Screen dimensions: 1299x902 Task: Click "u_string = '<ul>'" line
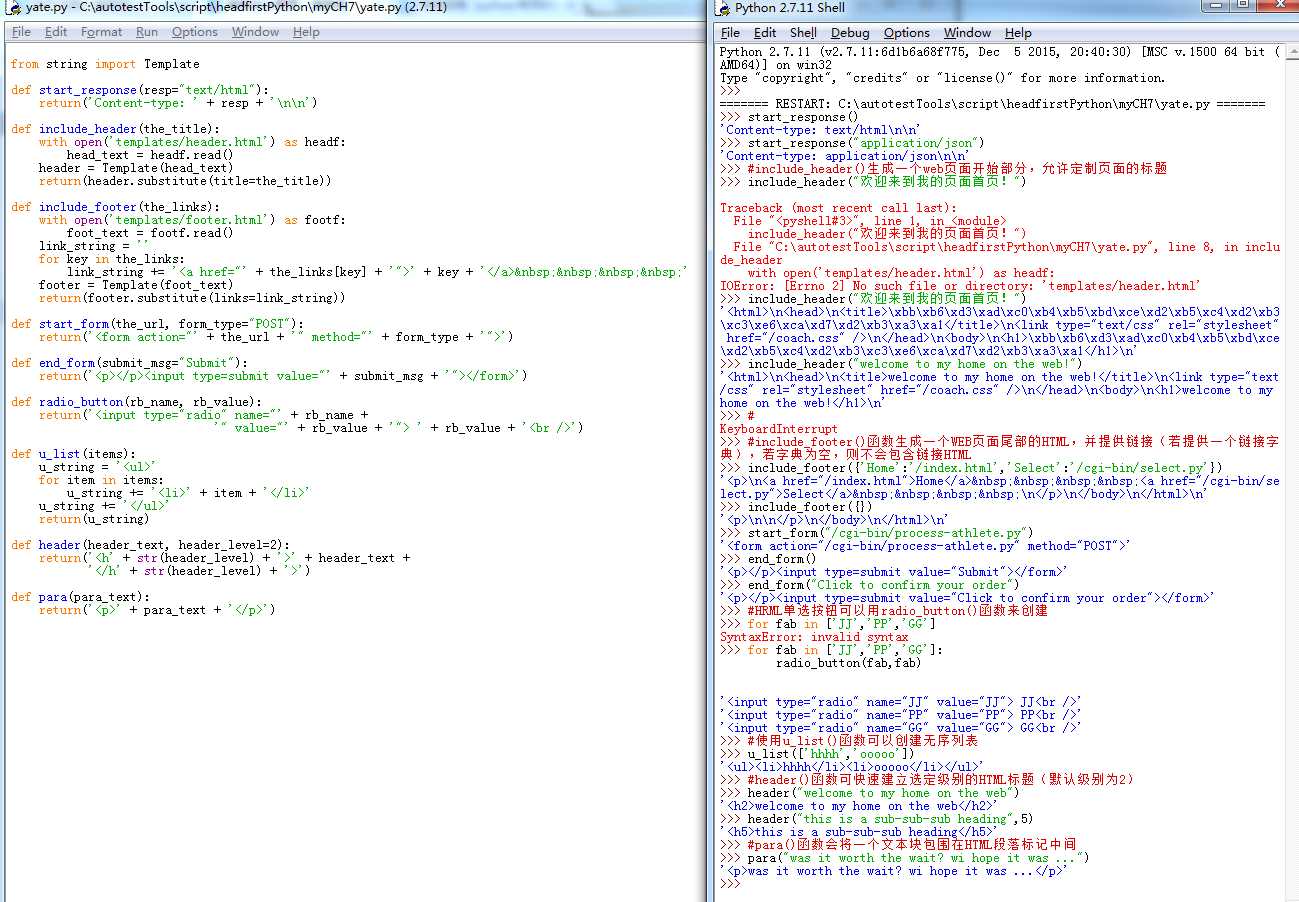[98, 467]
